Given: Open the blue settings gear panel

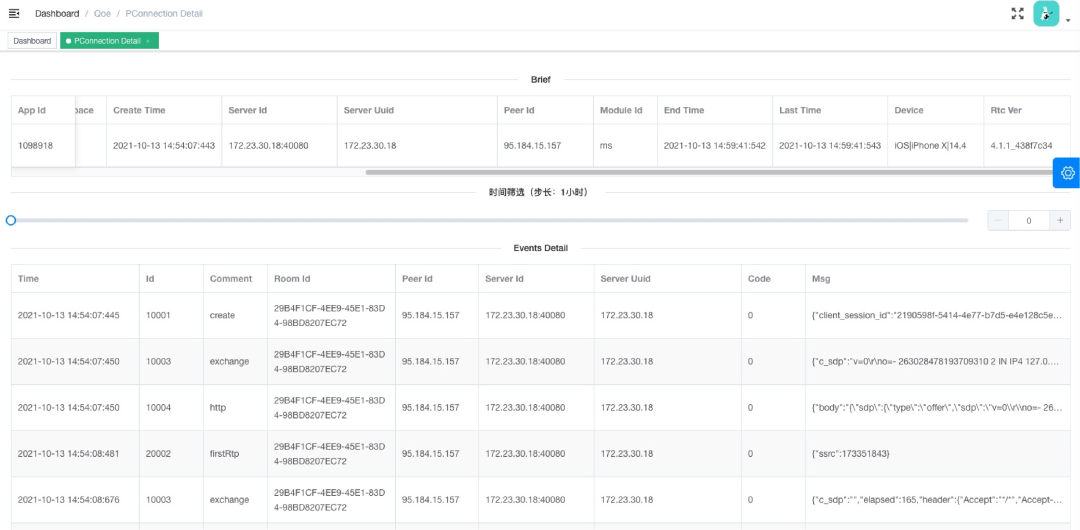Looking at the screenshot, I should tap(1067, 173).
